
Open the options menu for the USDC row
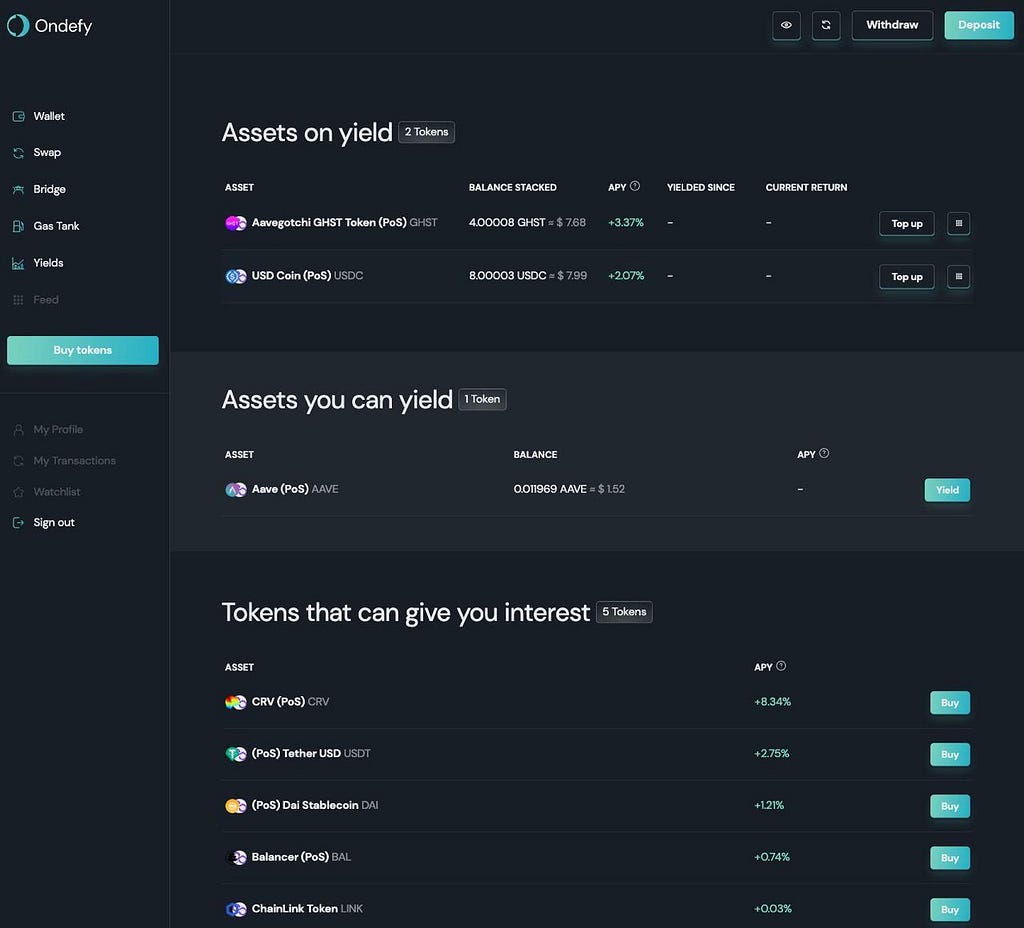(x=958, y=277)
